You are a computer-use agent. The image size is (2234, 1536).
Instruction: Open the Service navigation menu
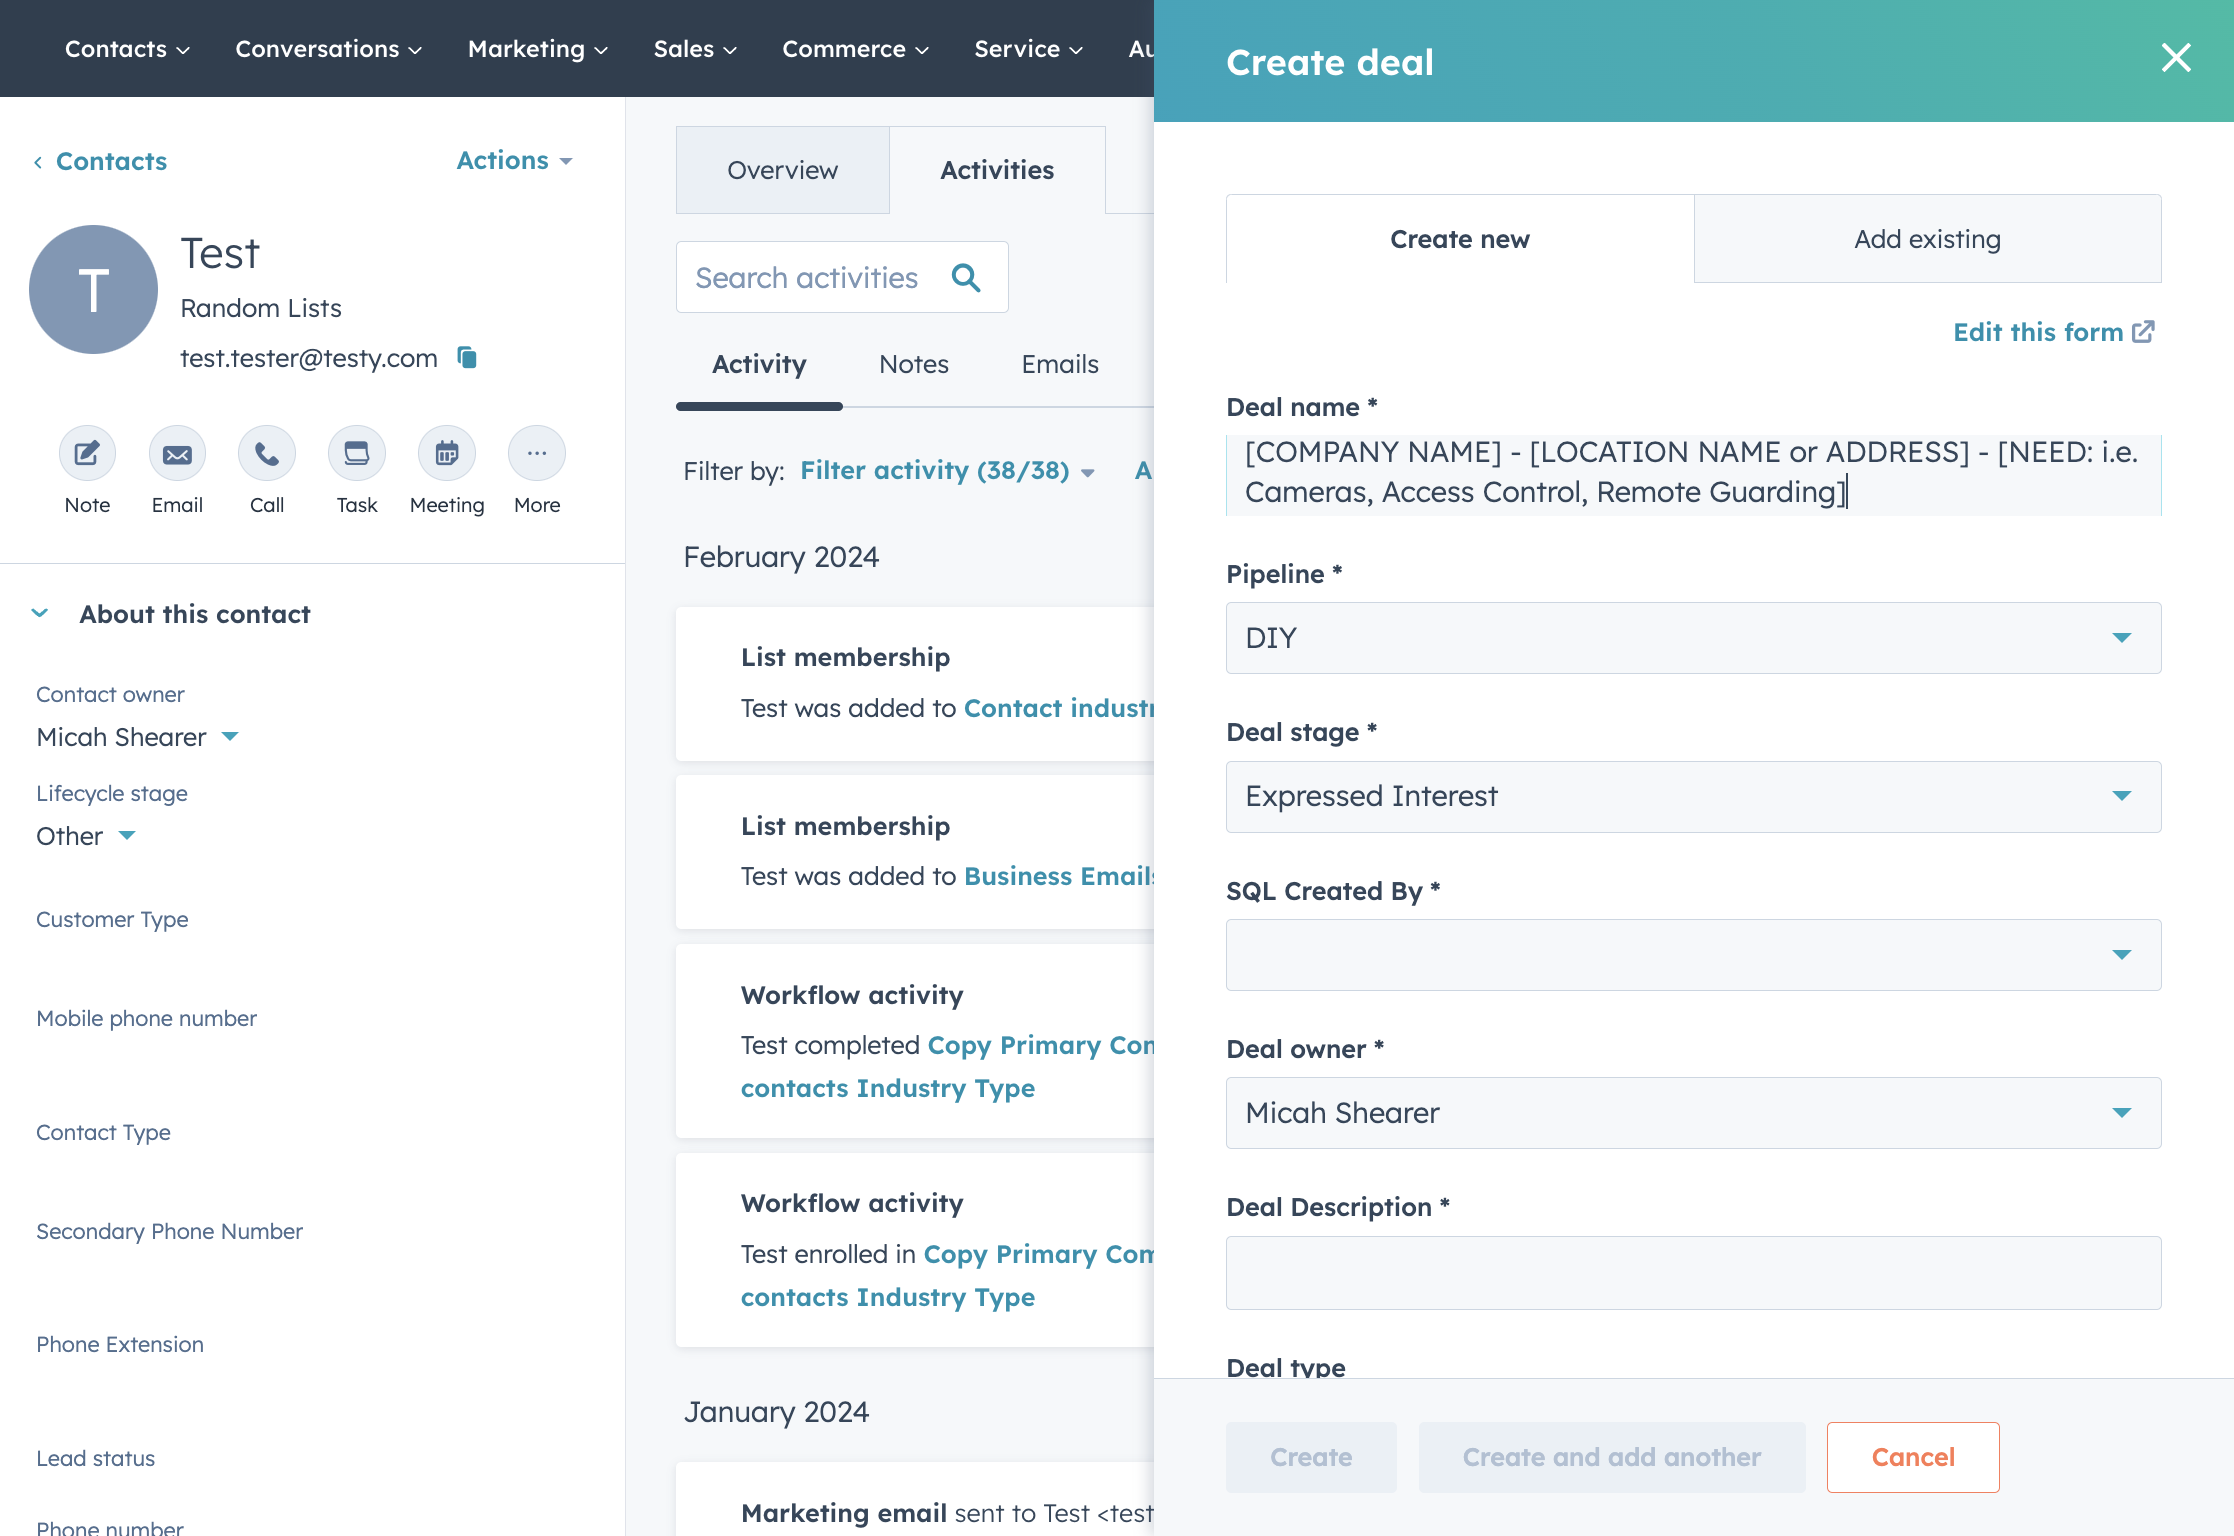point(1029,49)
